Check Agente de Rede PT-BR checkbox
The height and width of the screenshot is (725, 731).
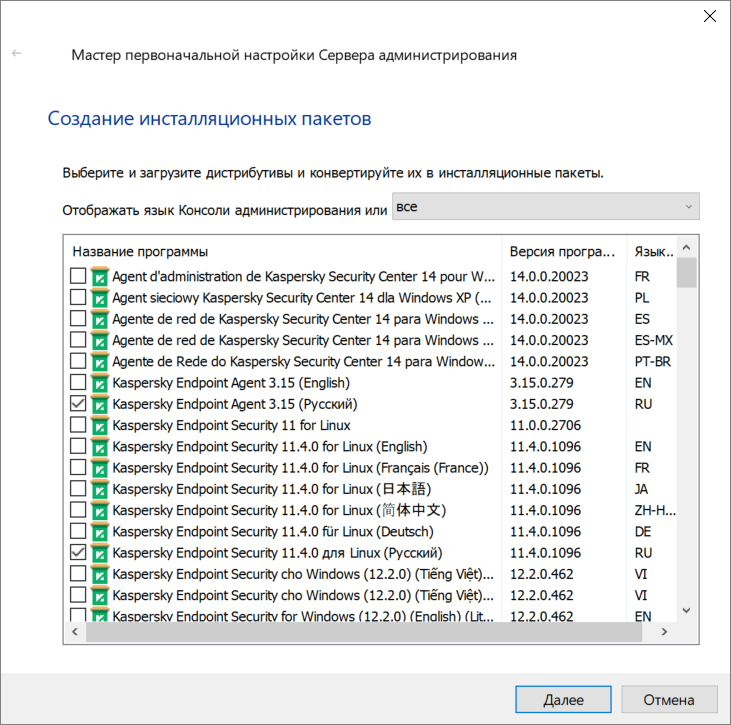78,361
